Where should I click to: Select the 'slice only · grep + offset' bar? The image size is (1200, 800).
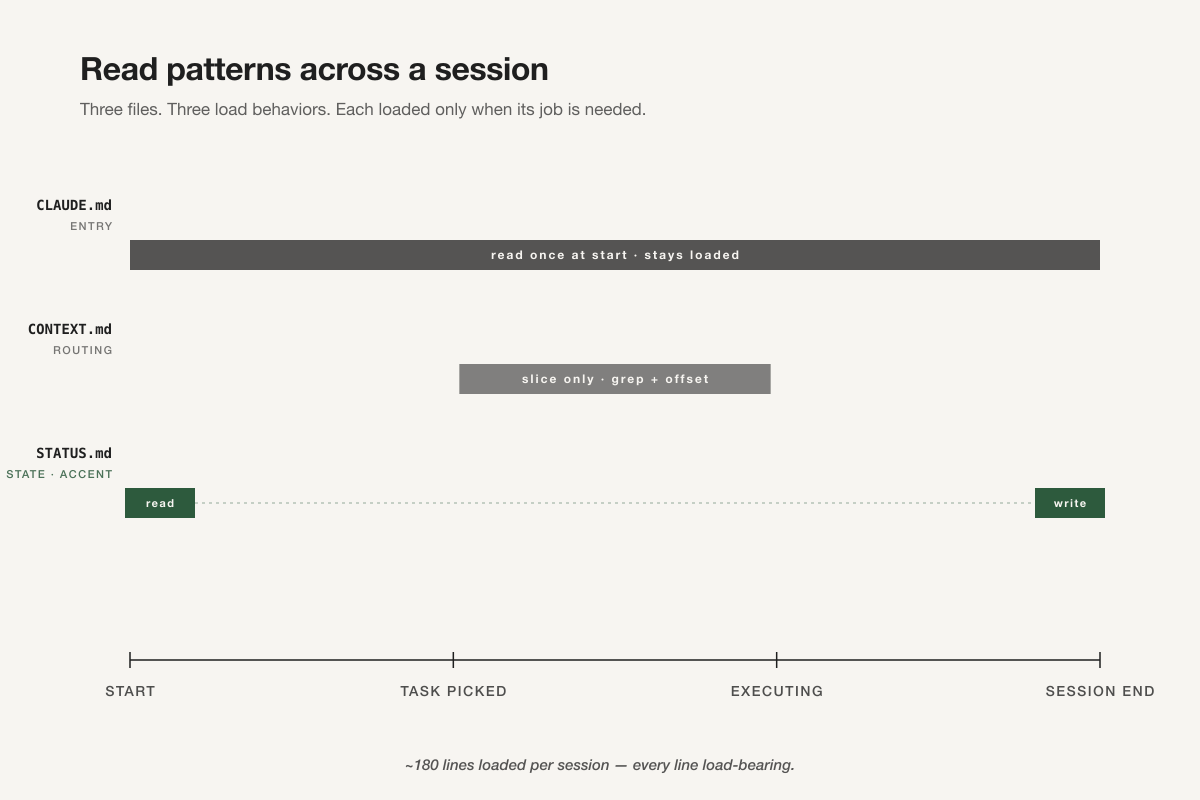[x=615, y=379]
